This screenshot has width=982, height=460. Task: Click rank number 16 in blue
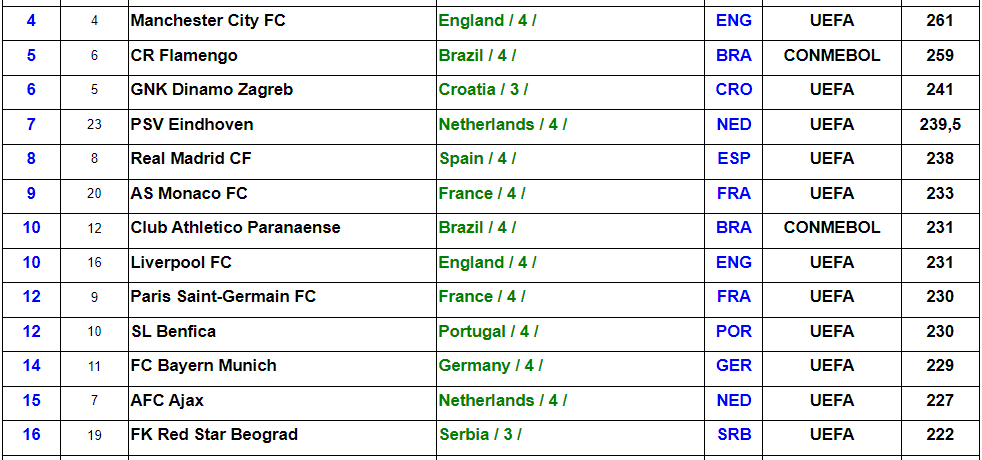pos(31,434)
